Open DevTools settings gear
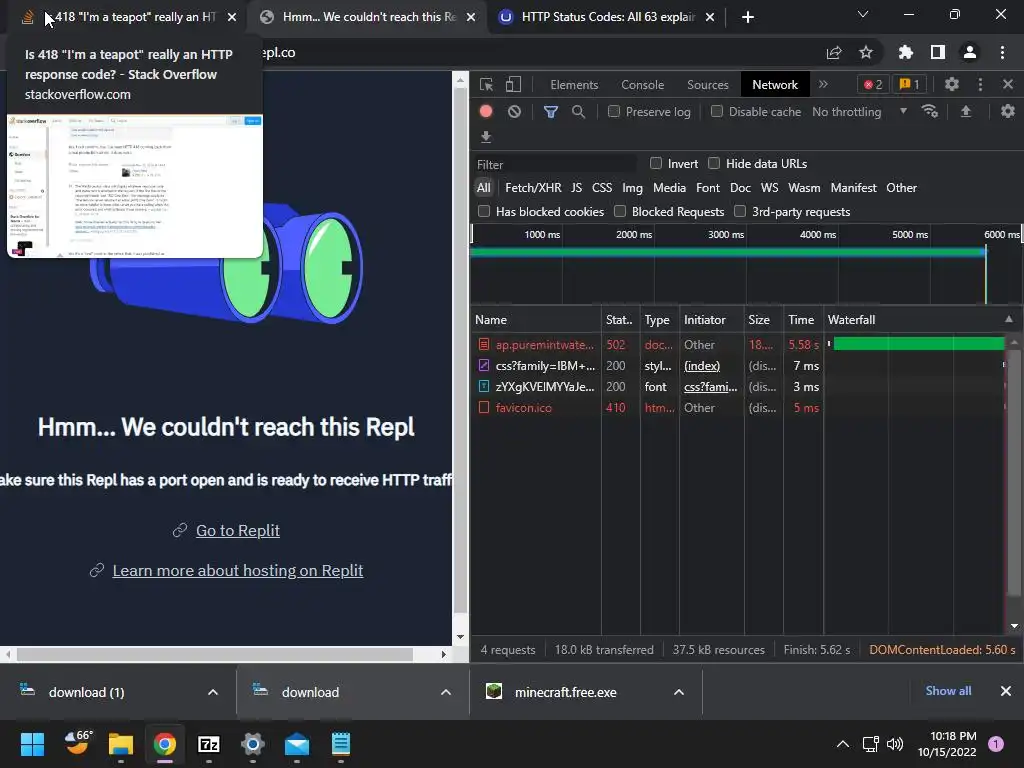1024x768 pixels. point(952,84)
